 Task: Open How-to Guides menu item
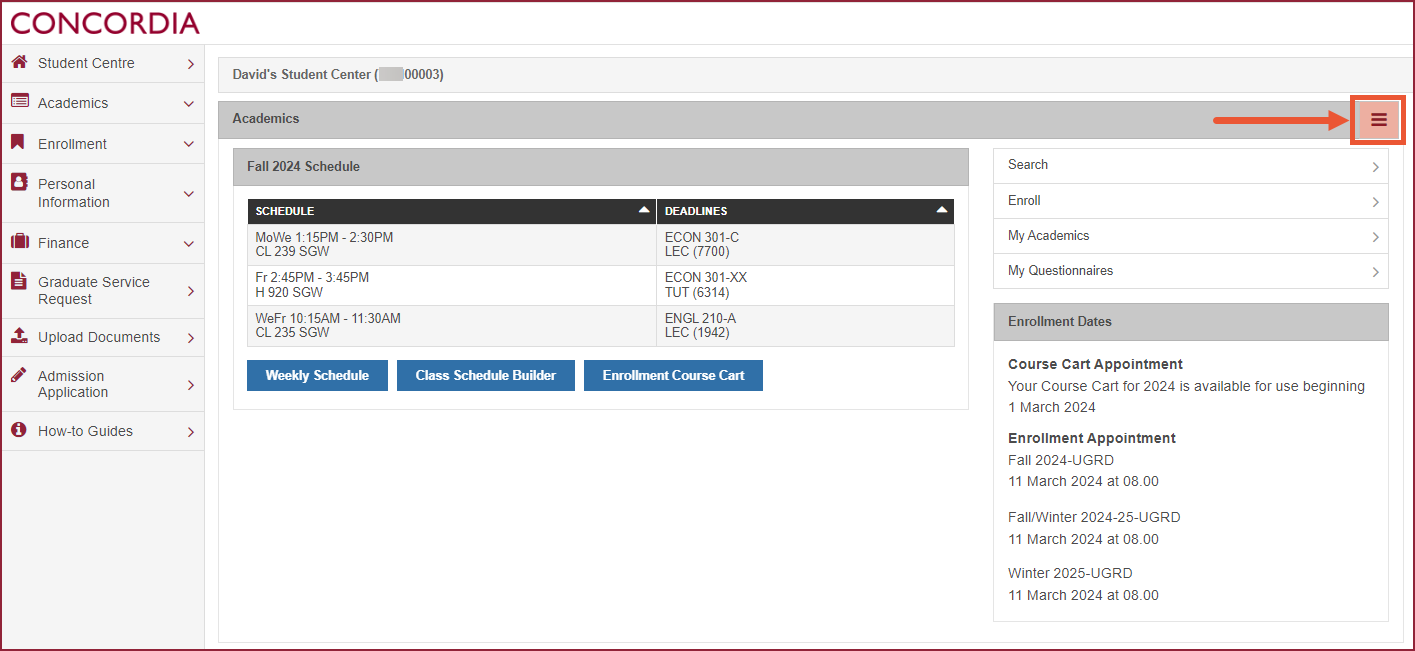coord(103,431)
